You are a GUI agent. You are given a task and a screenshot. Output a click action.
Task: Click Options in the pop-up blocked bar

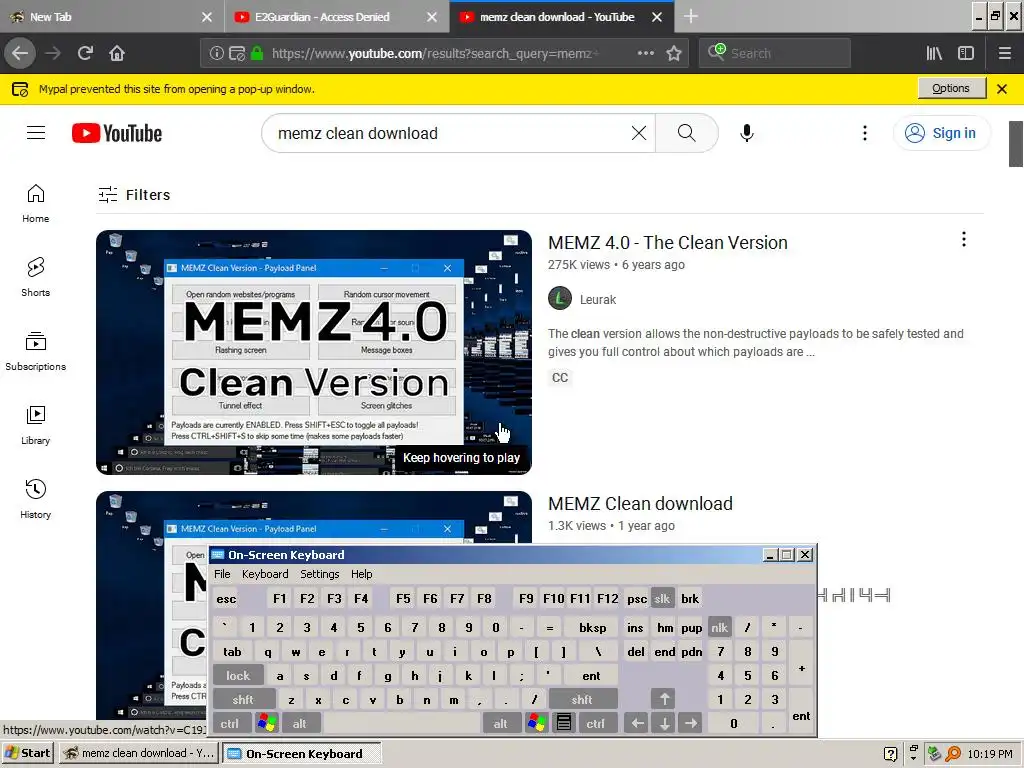coord(951,88)
